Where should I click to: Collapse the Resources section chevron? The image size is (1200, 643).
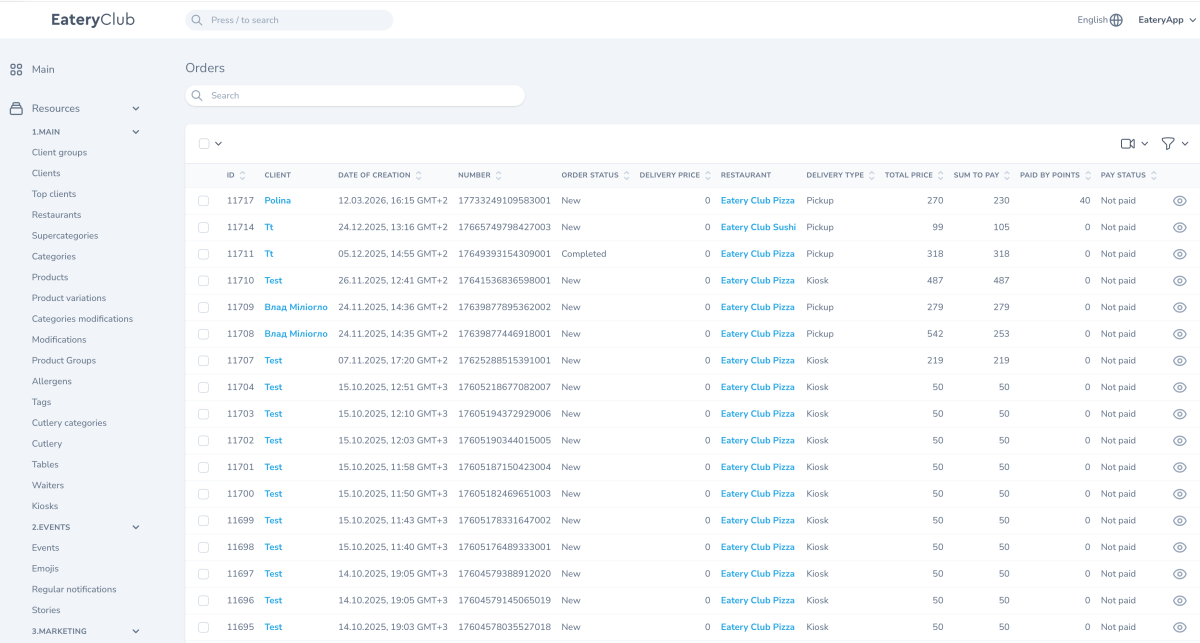tap(136, 109)
